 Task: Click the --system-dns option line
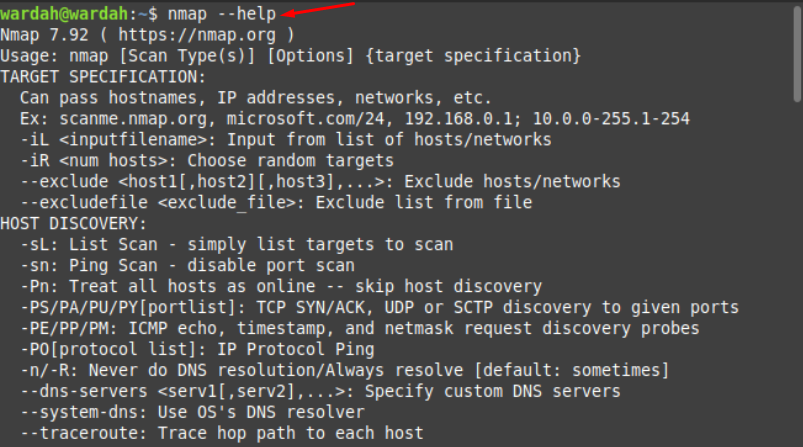pos(192,413)
